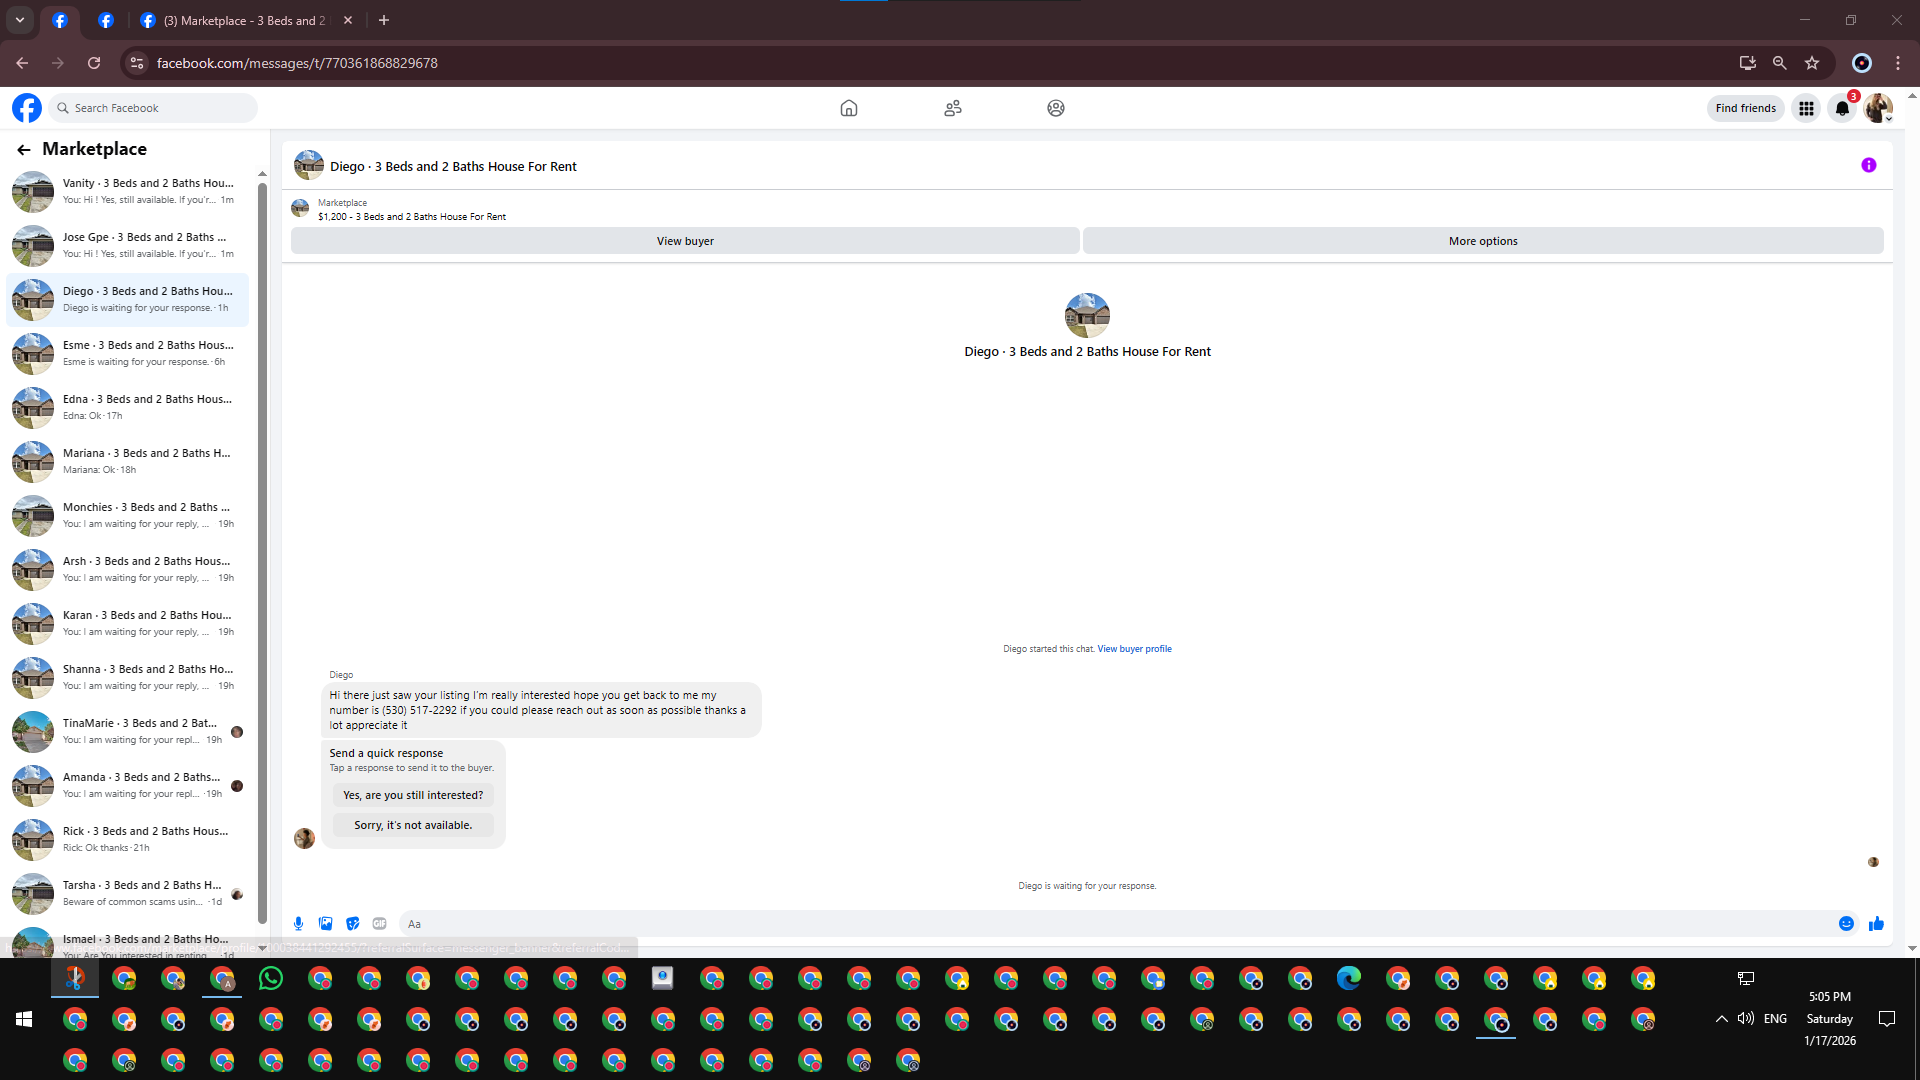Open the Facebook menu grid icon
1920x1080 pixels.
[1806, 108]
